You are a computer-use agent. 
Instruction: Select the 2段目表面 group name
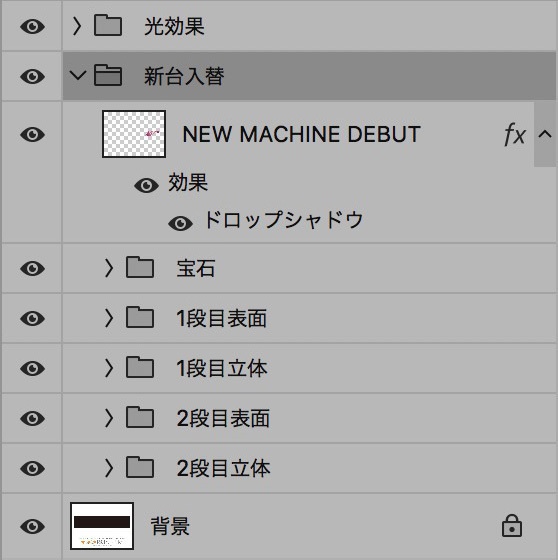pos(223,418)
